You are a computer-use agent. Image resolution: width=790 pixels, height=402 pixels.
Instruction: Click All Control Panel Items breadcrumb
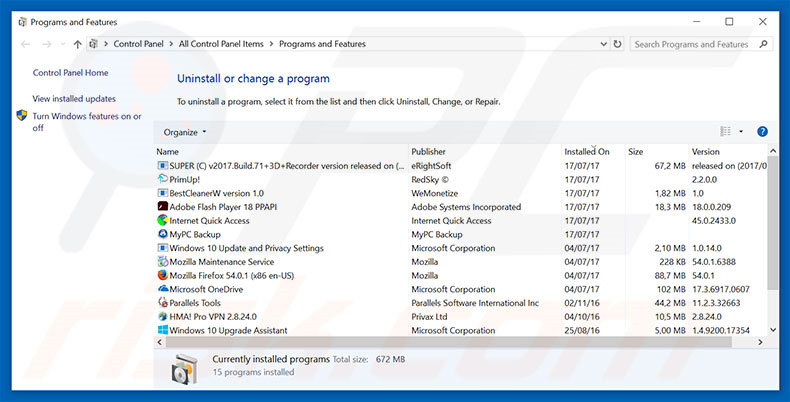pos(221,44)
